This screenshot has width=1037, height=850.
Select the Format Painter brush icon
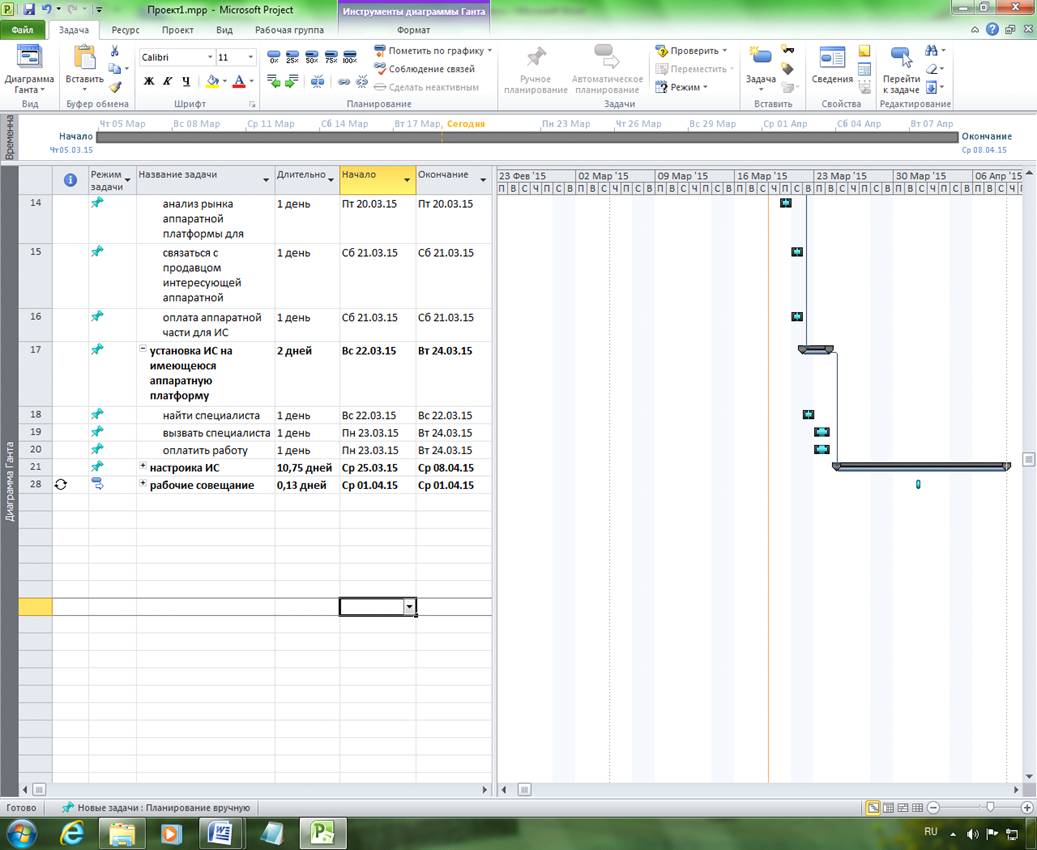tap(115, 87)
